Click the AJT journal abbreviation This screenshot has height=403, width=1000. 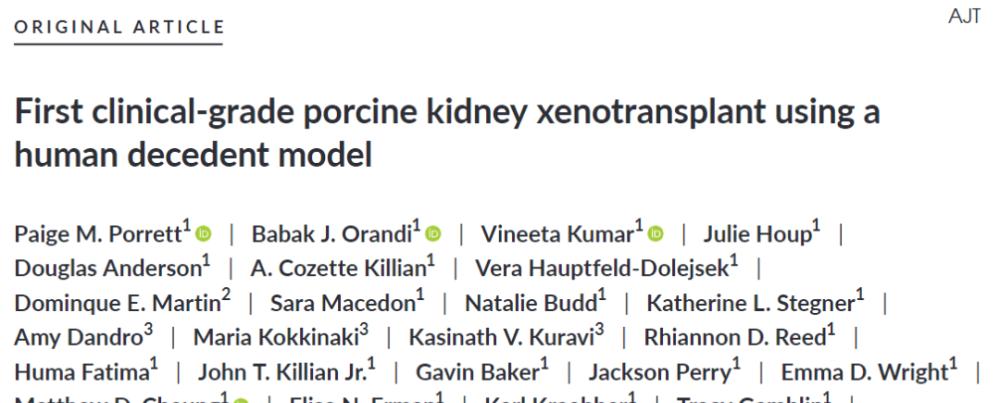964,16
